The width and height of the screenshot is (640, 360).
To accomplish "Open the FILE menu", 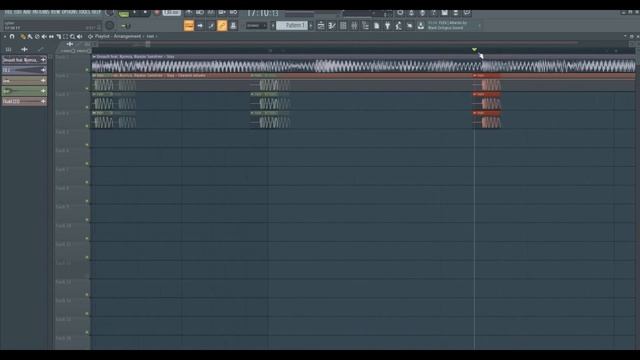I will (x=8, y=13).
